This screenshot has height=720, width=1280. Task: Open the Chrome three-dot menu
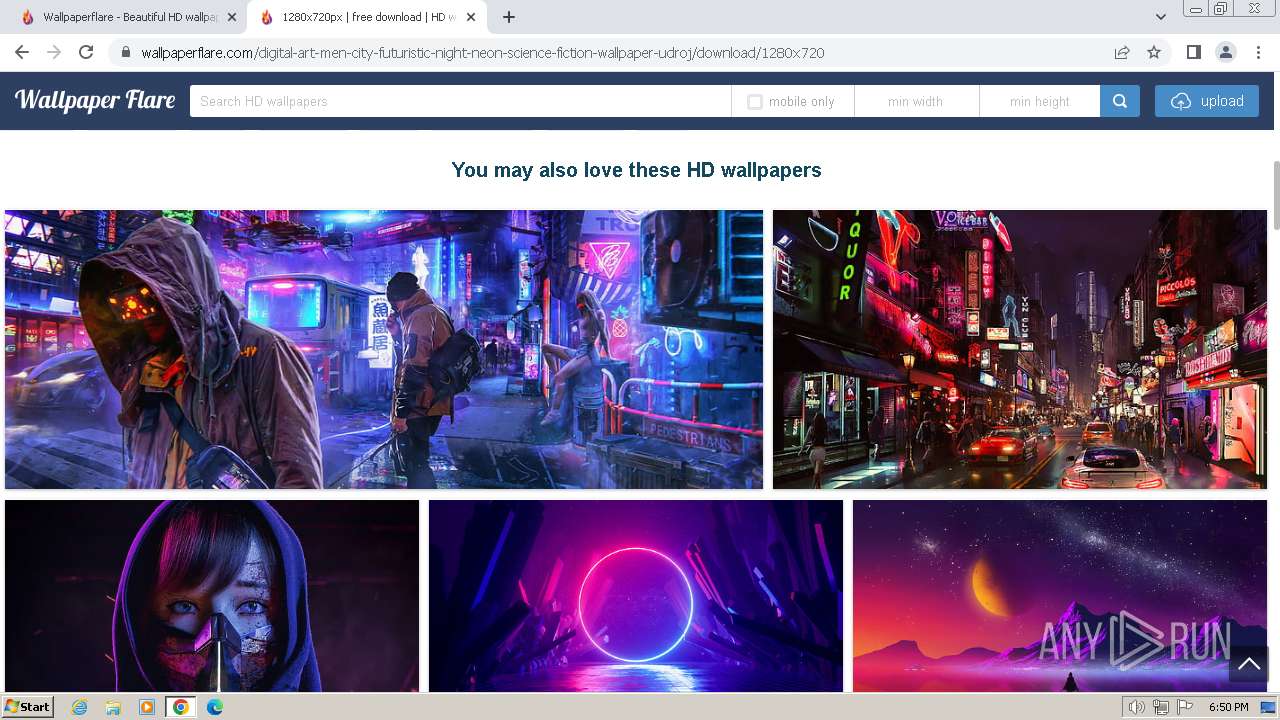click(1258, 52)
